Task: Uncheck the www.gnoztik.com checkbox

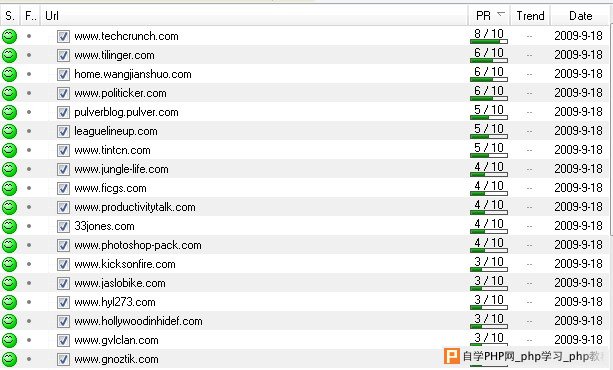Action: (x=63, y=359)
